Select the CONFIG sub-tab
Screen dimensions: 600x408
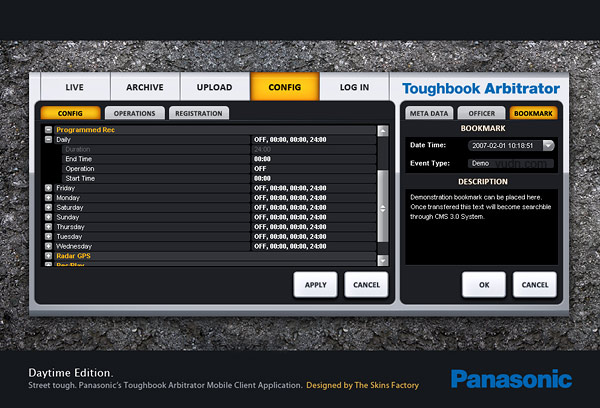[x=70, y=113]
